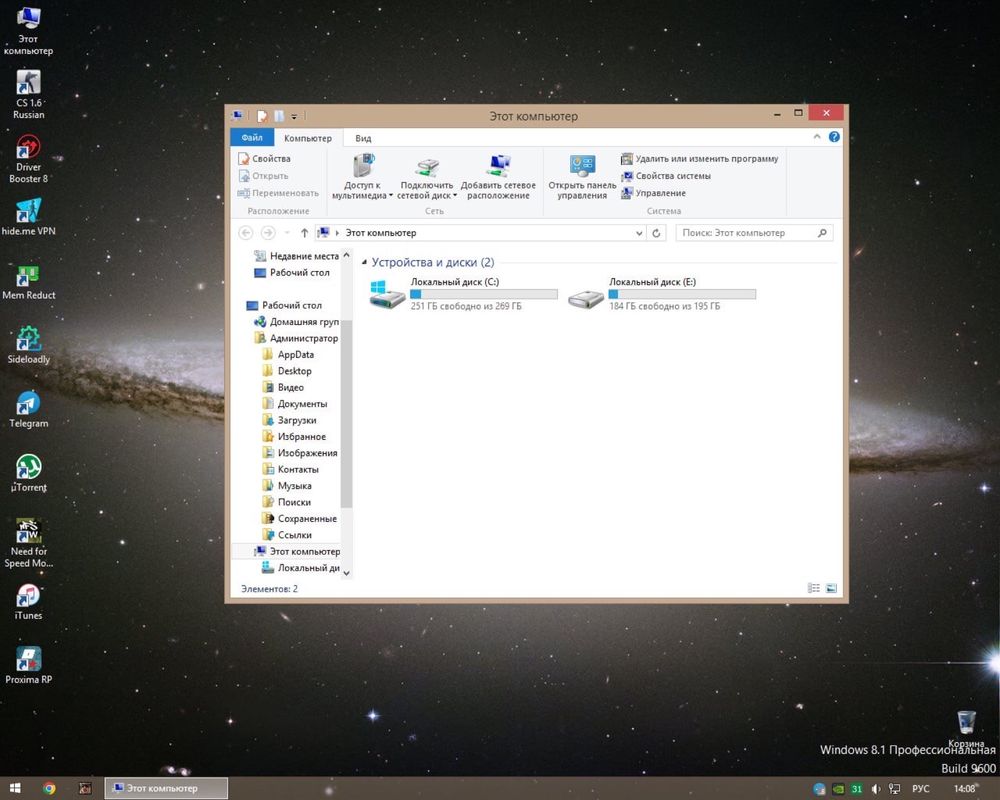Select Локальный диск (C:) drive
The image size is (1000, 800).
click(464, 294)
